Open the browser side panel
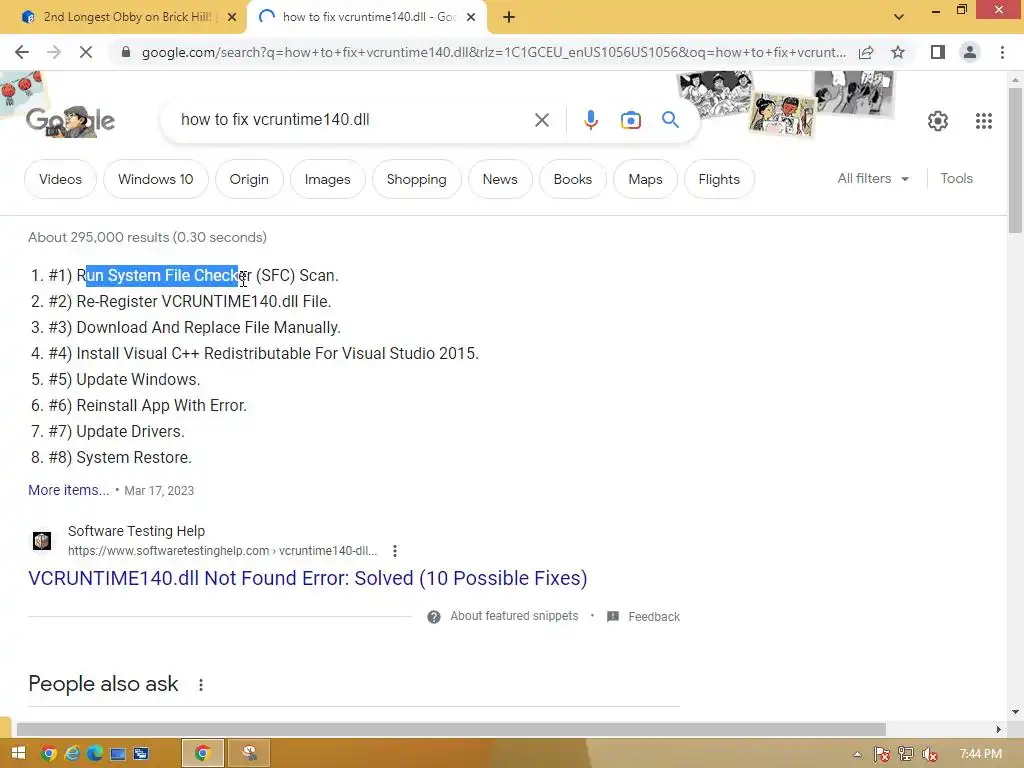Screen dimensions: 1024x768 pyautogui.click(x=938, y=52)
